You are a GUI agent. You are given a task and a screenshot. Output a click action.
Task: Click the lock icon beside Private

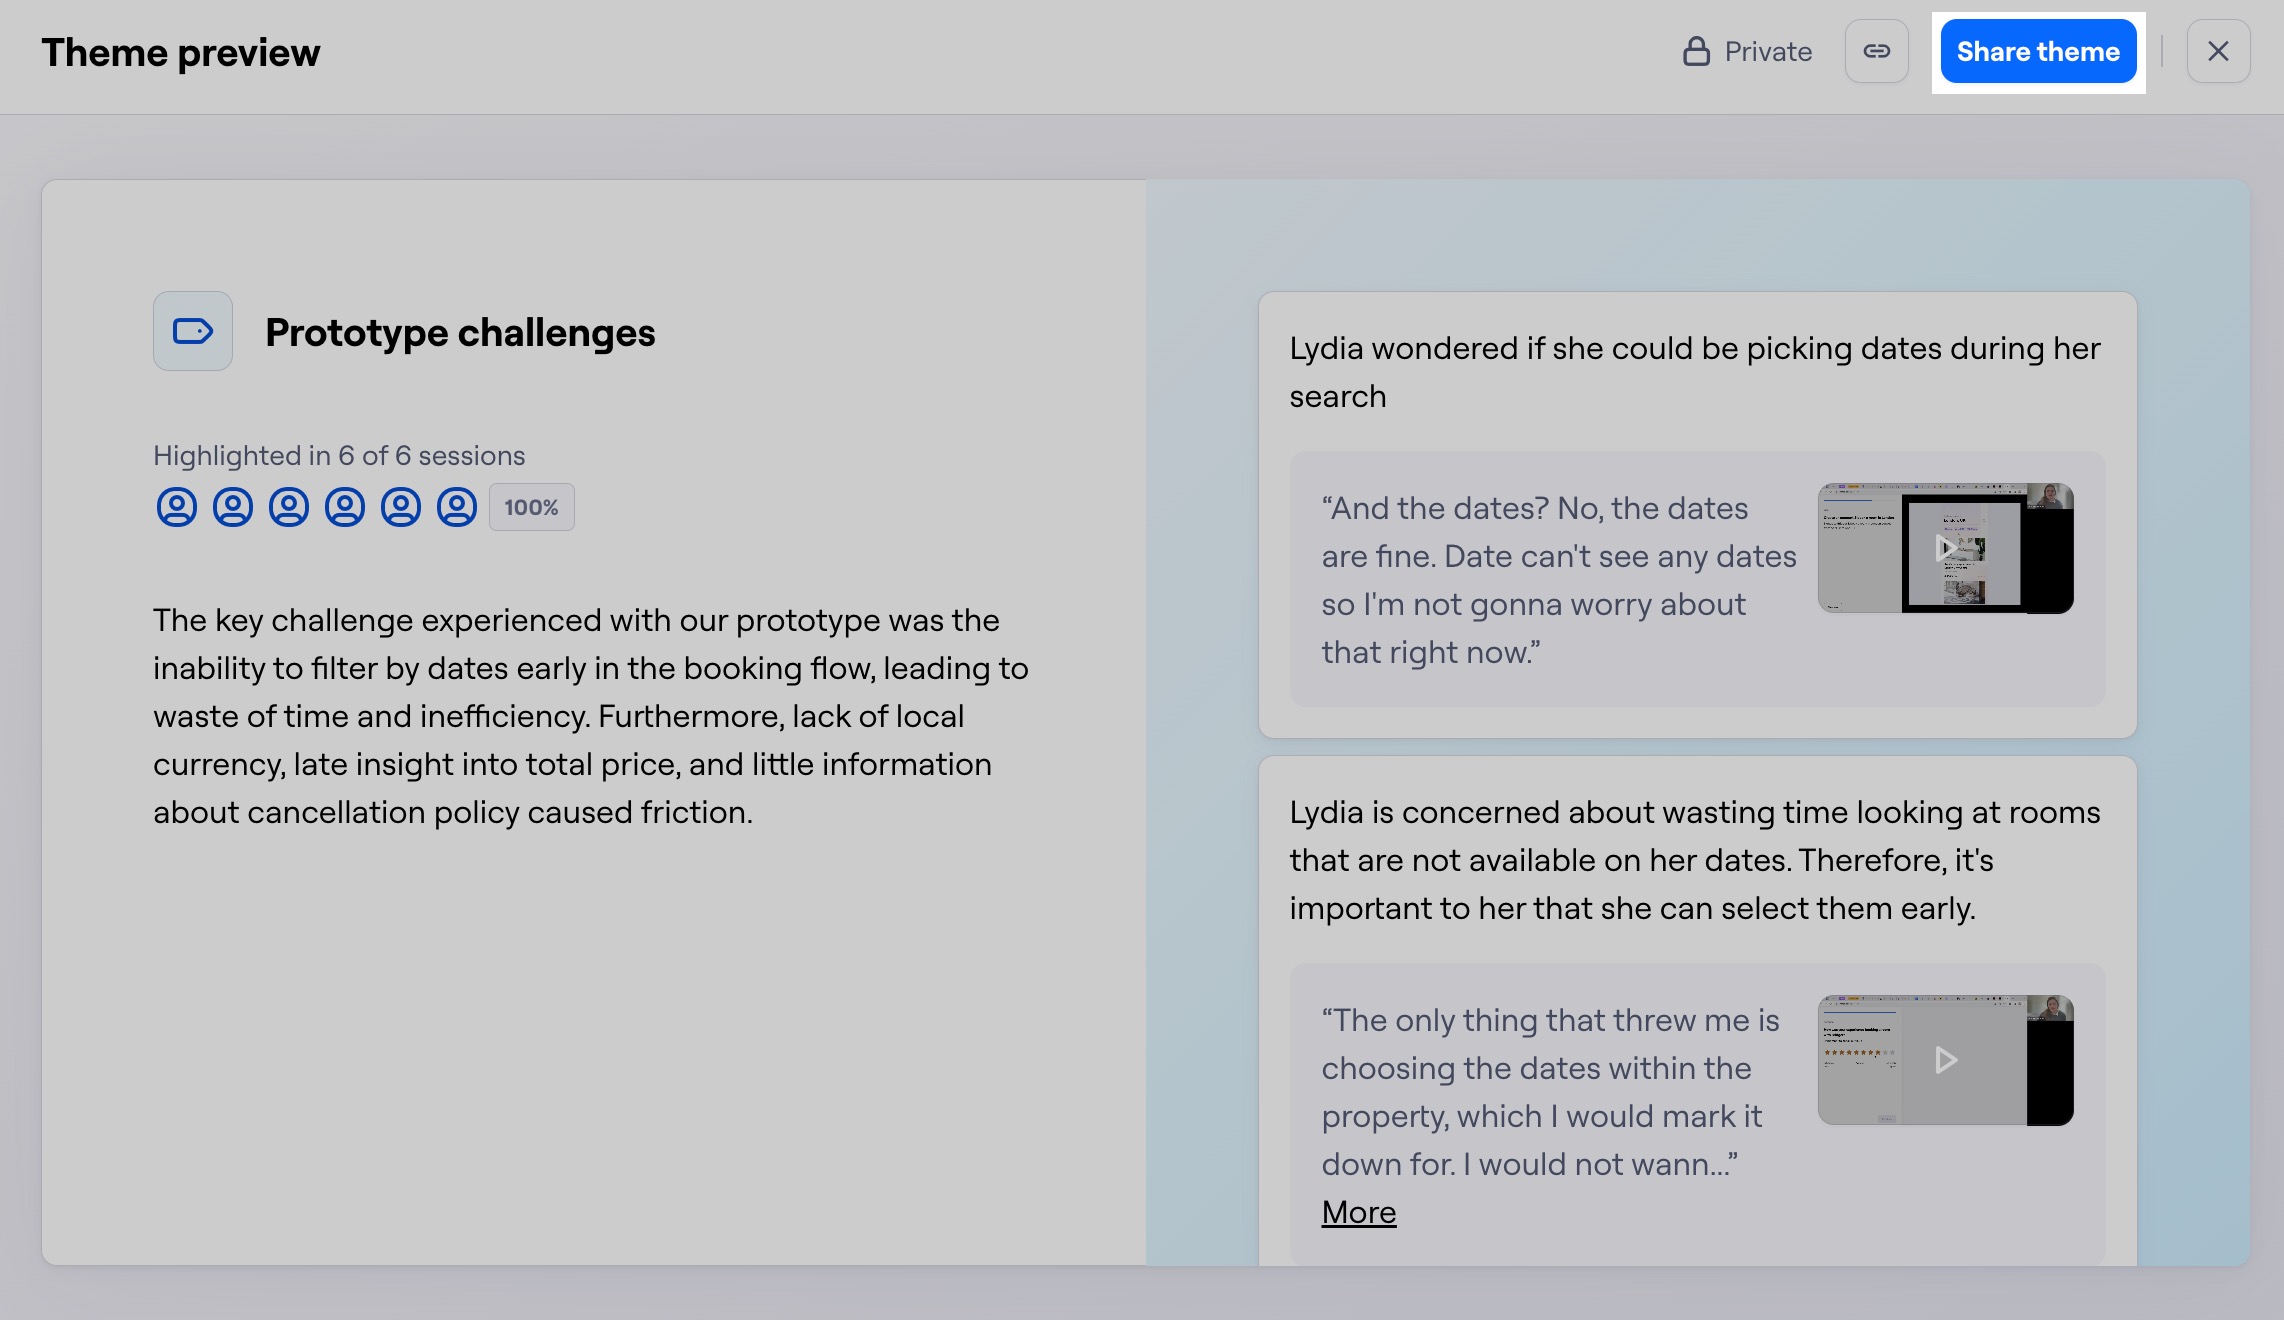(x=1695, y=50)
